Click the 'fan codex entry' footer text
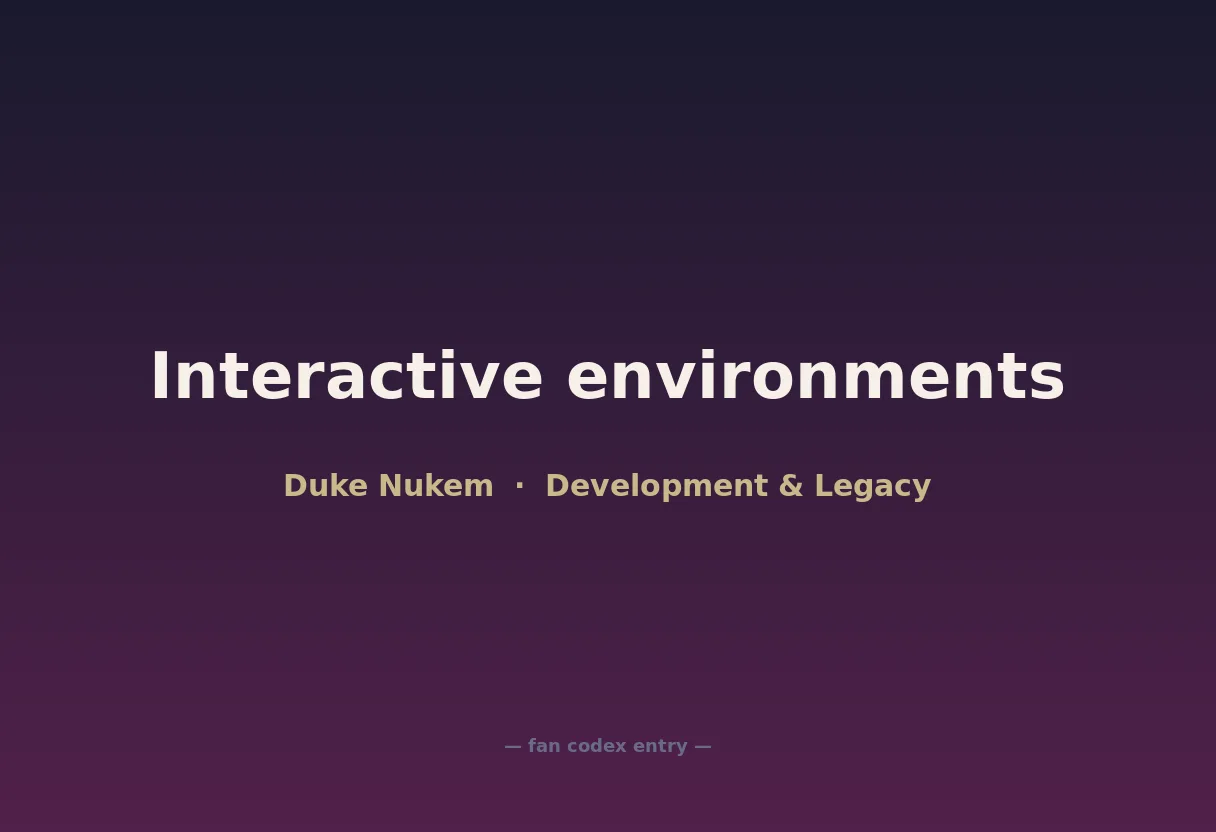This screenshot has width=1216, height=832. (607, 746)
